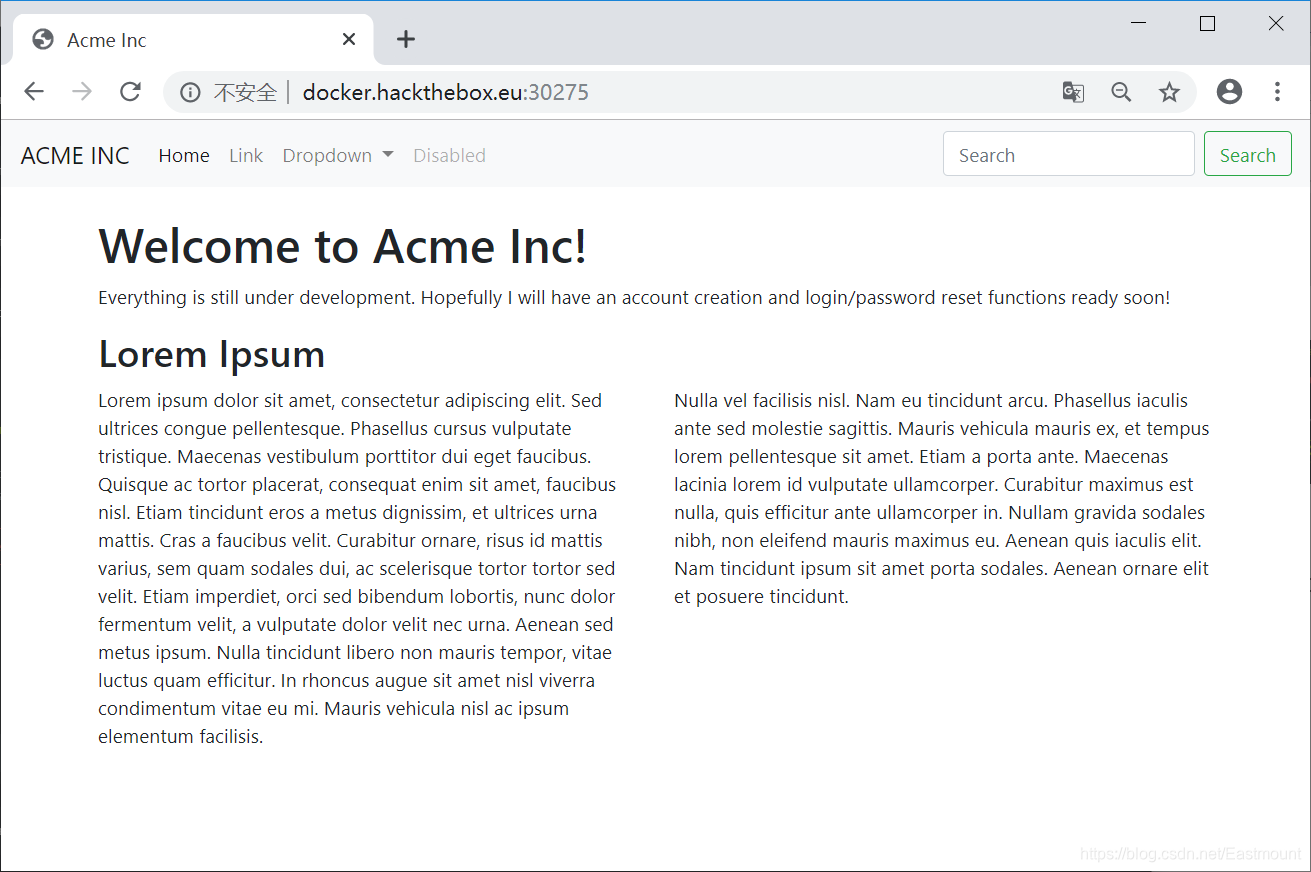Open a new tab with plus icon

point(405,39)
